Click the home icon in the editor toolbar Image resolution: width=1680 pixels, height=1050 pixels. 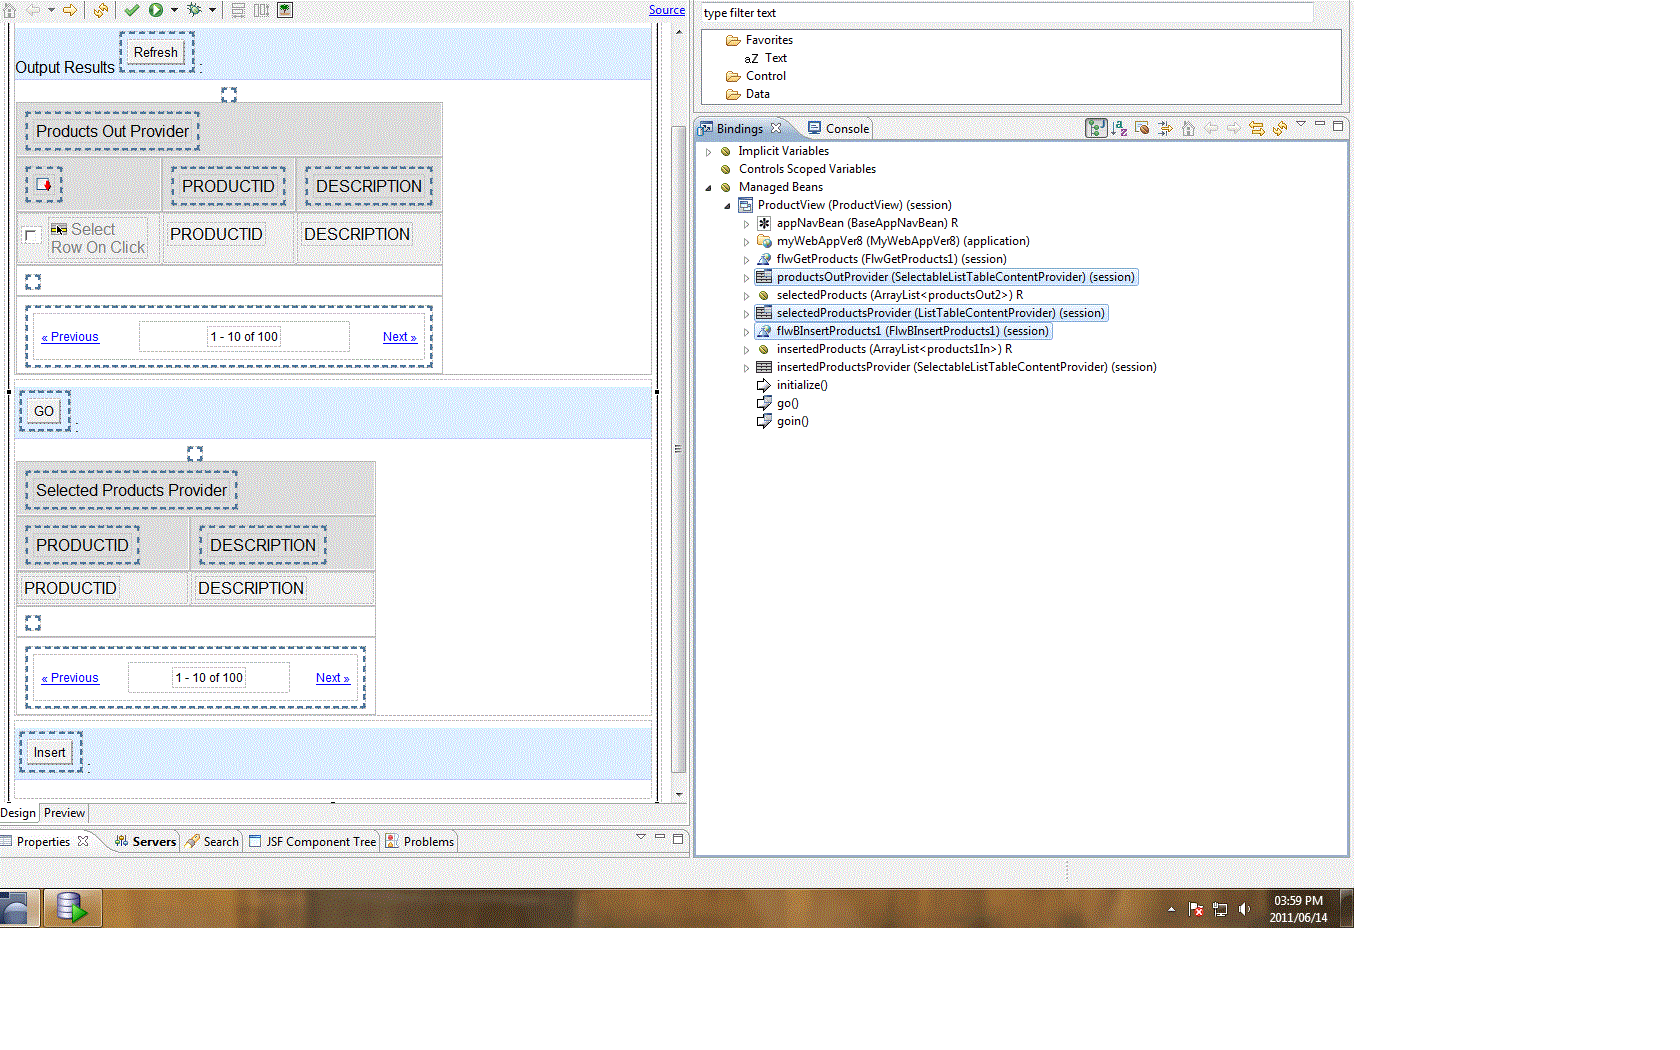pyautogui.click(x=9, y=10)
